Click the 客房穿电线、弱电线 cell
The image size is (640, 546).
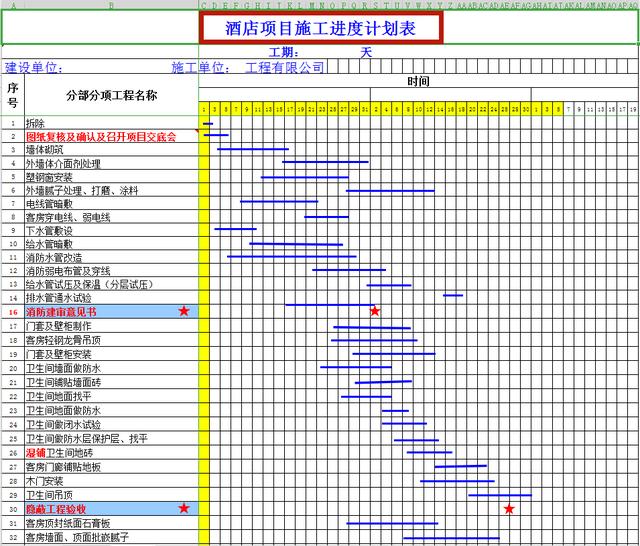[x=111, y=217]
